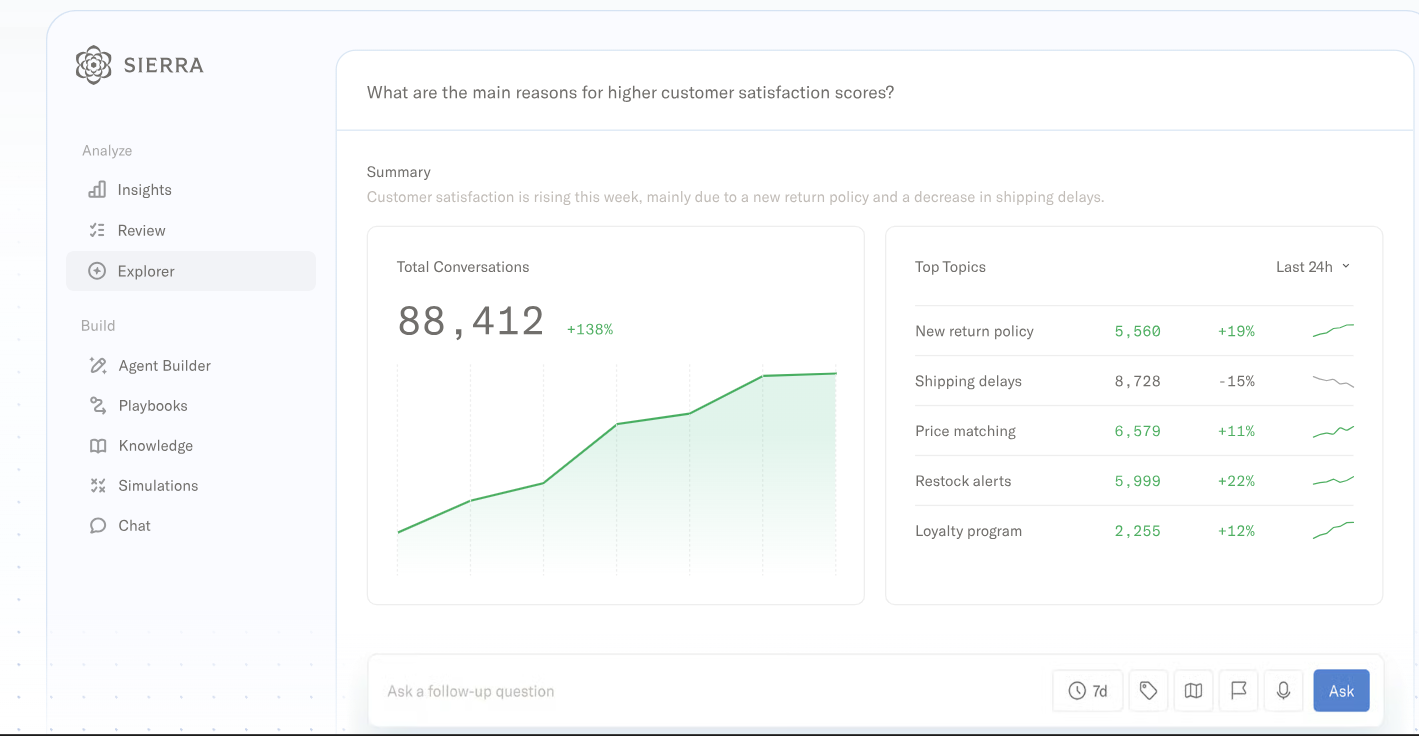1419x736 pixels.
Task: Open Simulations via its icon
Action: (98, 486)
